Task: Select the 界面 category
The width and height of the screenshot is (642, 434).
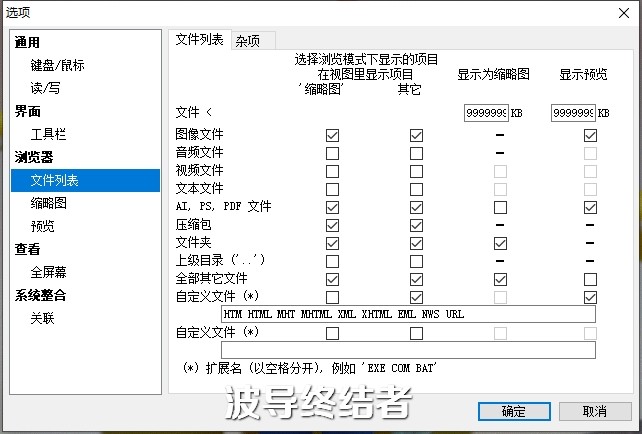Action: [27, 111]
